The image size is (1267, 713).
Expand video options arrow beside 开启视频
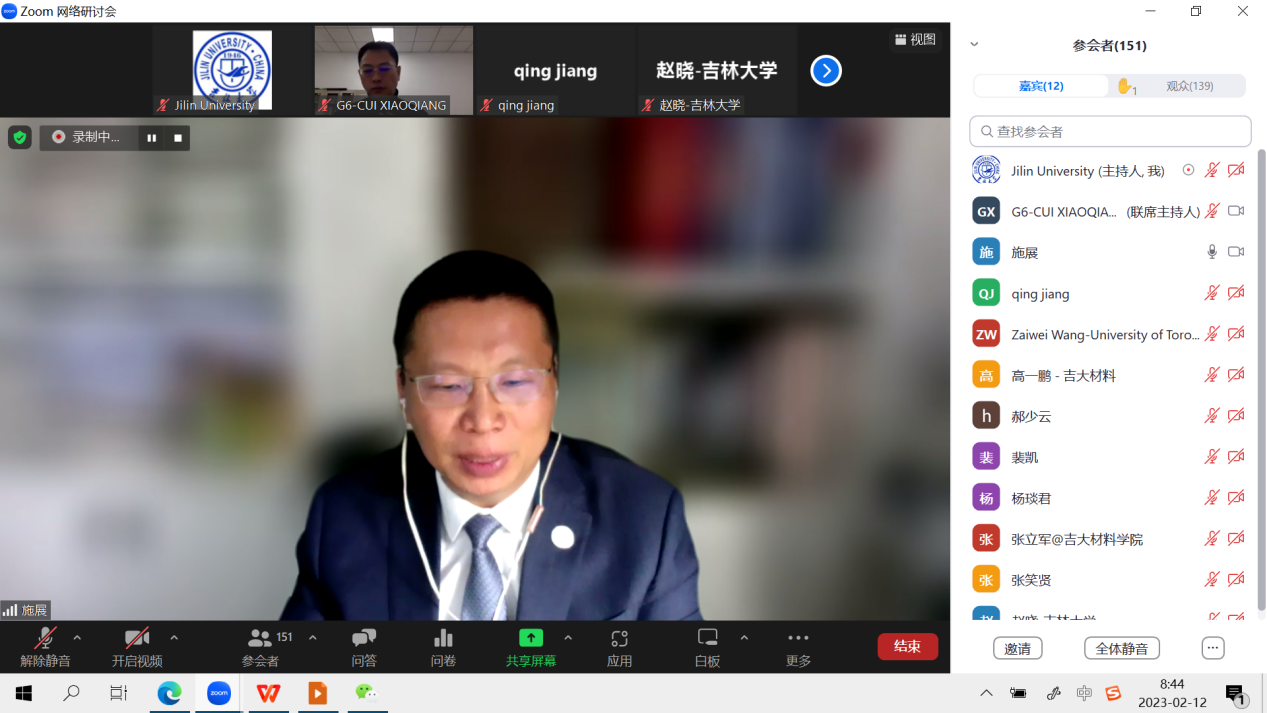(x=174, y=638)
